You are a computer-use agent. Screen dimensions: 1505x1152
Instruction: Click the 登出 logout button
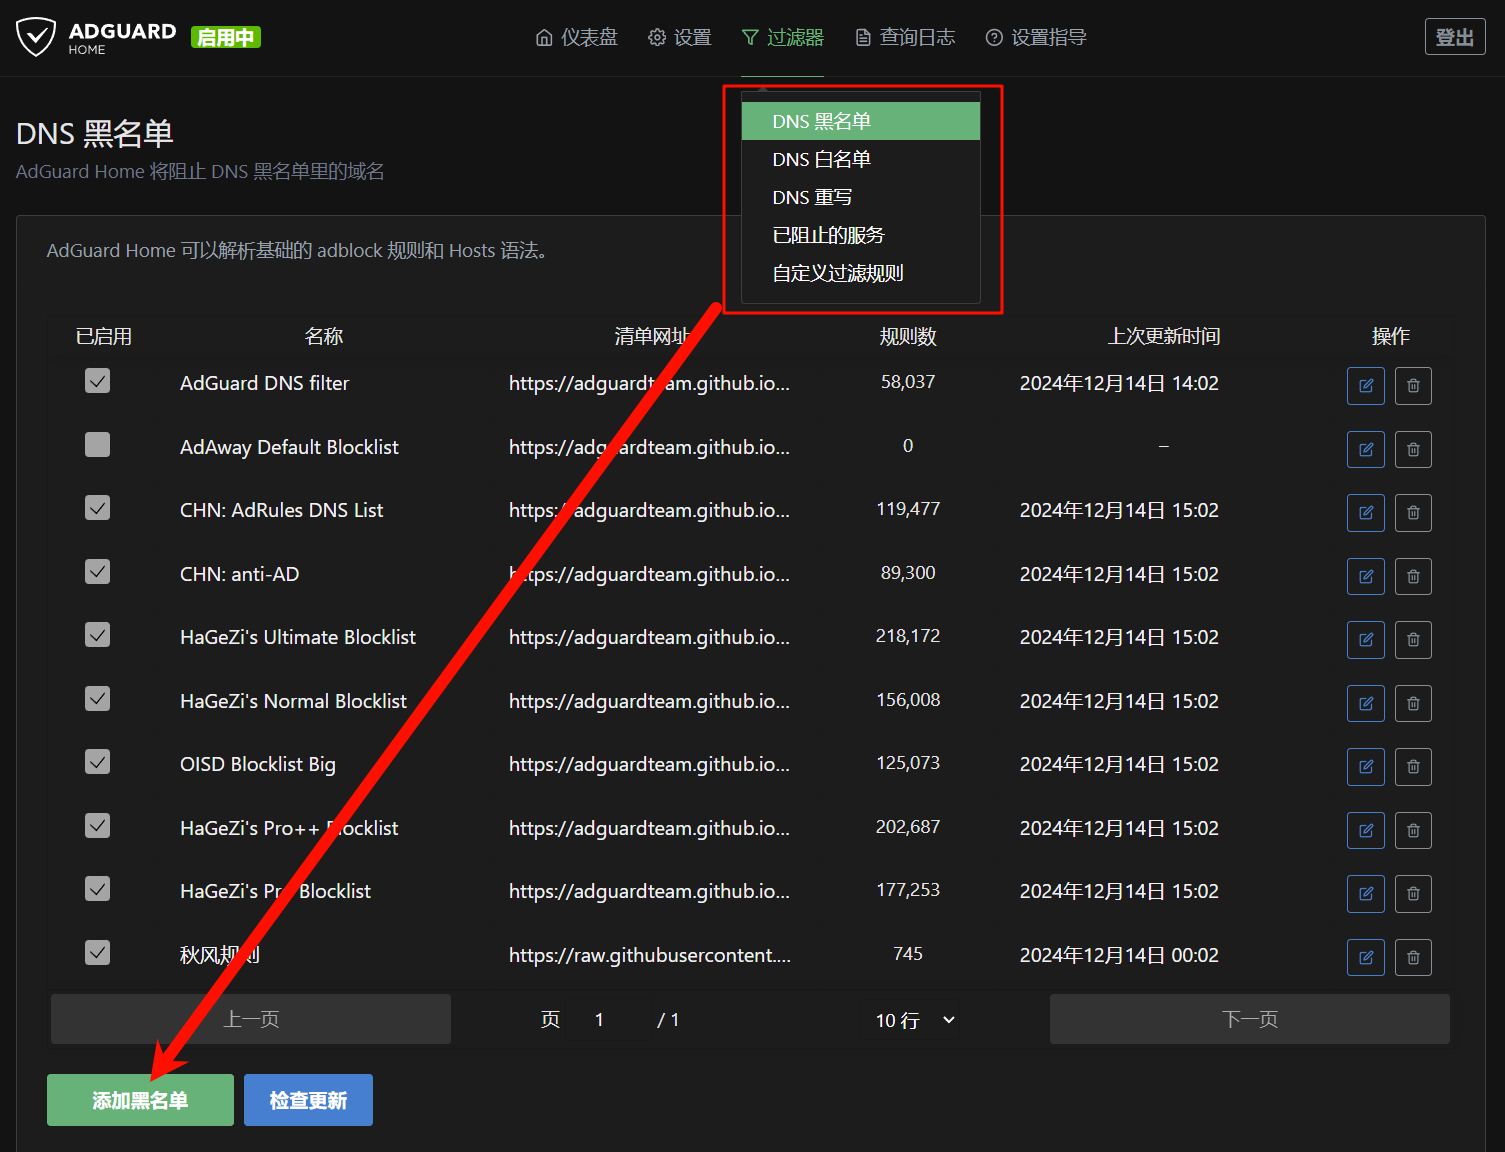tap(1455, 37)
